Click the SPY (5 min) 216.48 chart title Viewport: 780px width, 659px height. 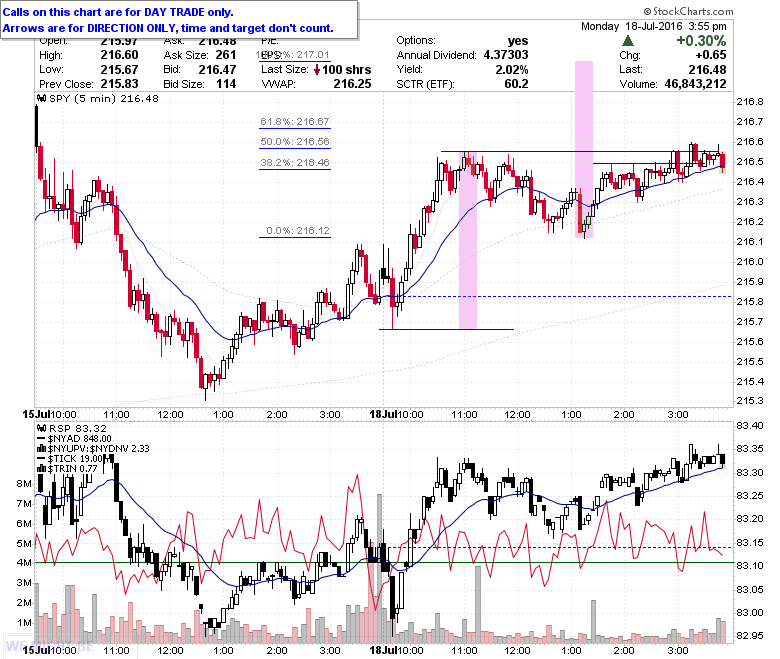pos(103,98)
